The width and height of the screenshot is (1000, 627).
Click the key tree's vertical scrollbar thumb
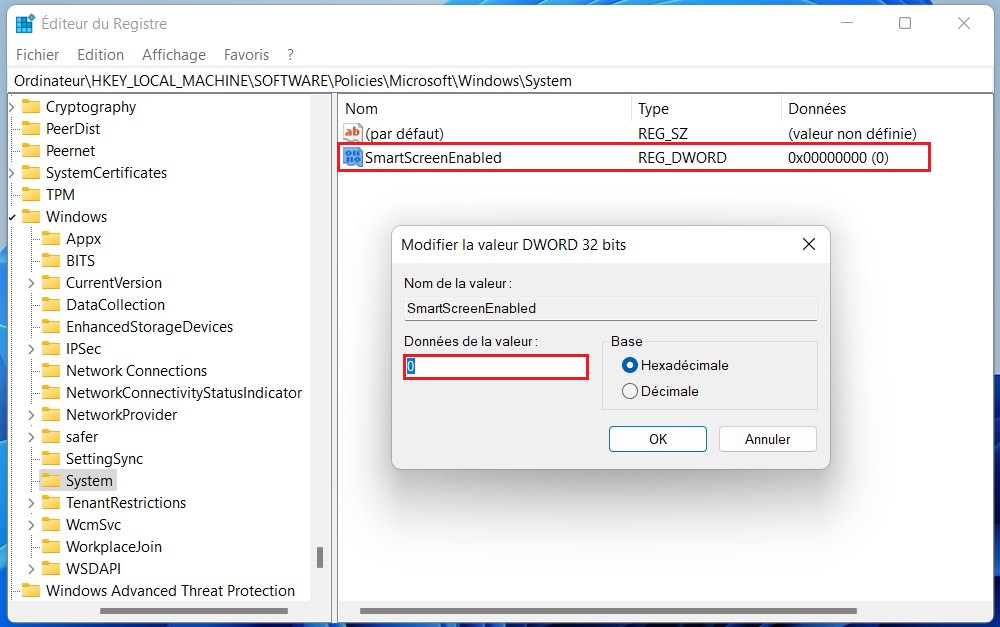pyautogui.click(x=320, y=557)
